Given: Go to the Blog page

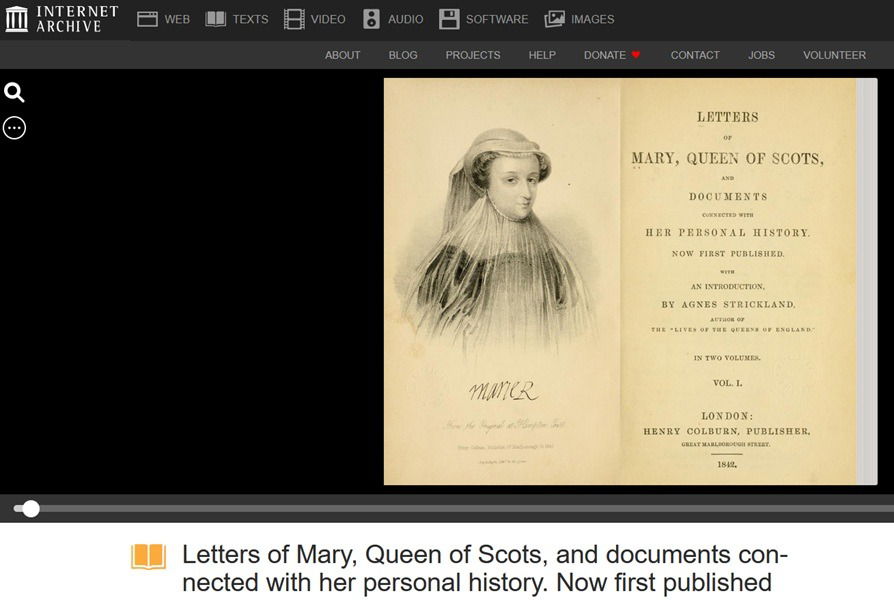Looking at the screenshot, I should click(x=403, y=55).
